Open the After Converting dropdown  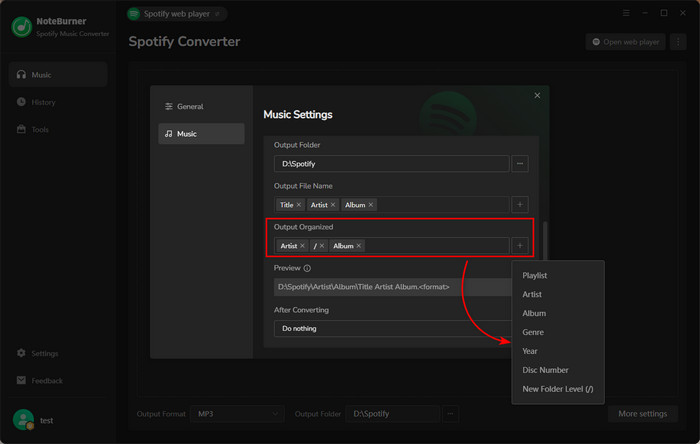393,328
